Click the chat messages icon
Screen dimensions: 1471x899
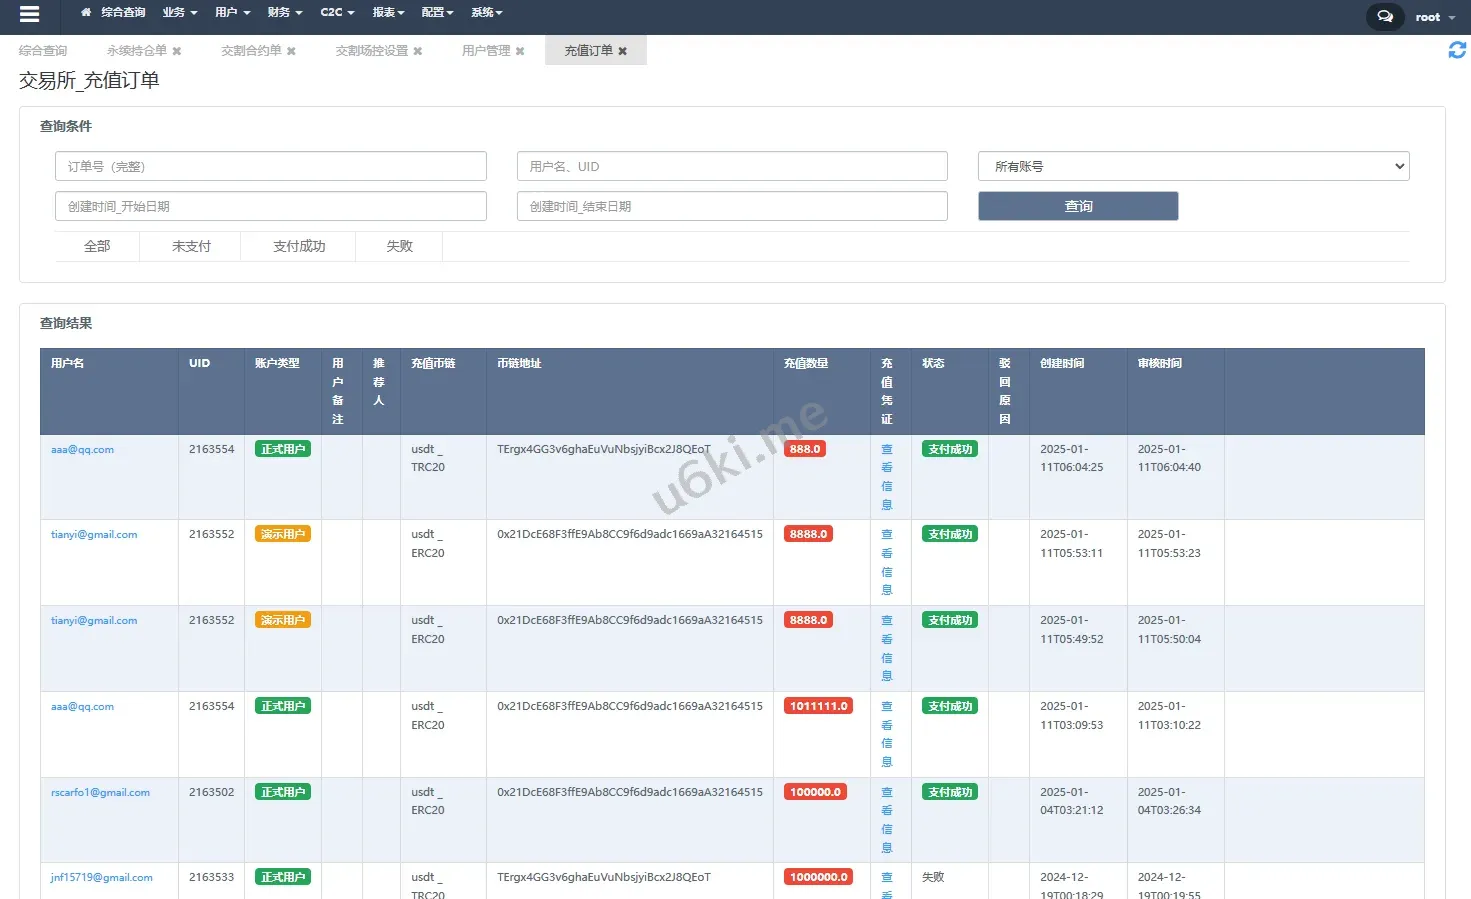pyautogui.click(x=1384, y=16)
